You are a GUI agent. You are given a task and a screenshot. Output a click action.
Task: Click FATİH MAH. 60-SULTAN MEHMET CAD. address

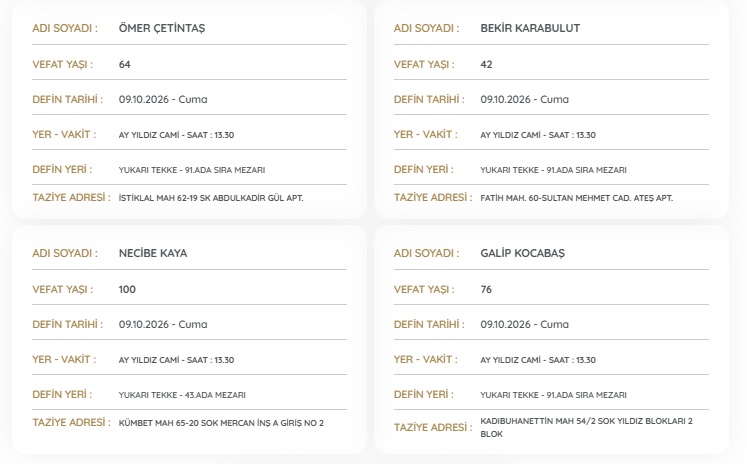click(576, 198)
